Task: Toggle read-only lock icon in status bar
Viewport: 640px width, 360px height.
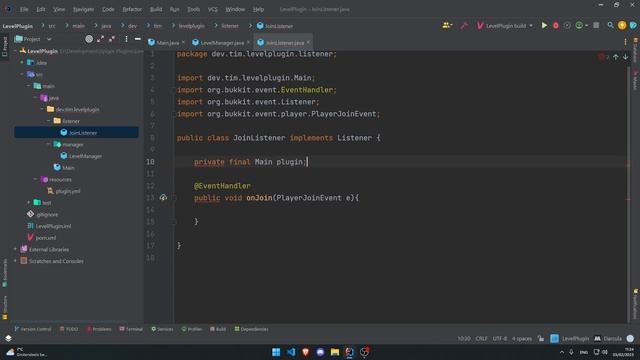Action: (x=541, y=338)
